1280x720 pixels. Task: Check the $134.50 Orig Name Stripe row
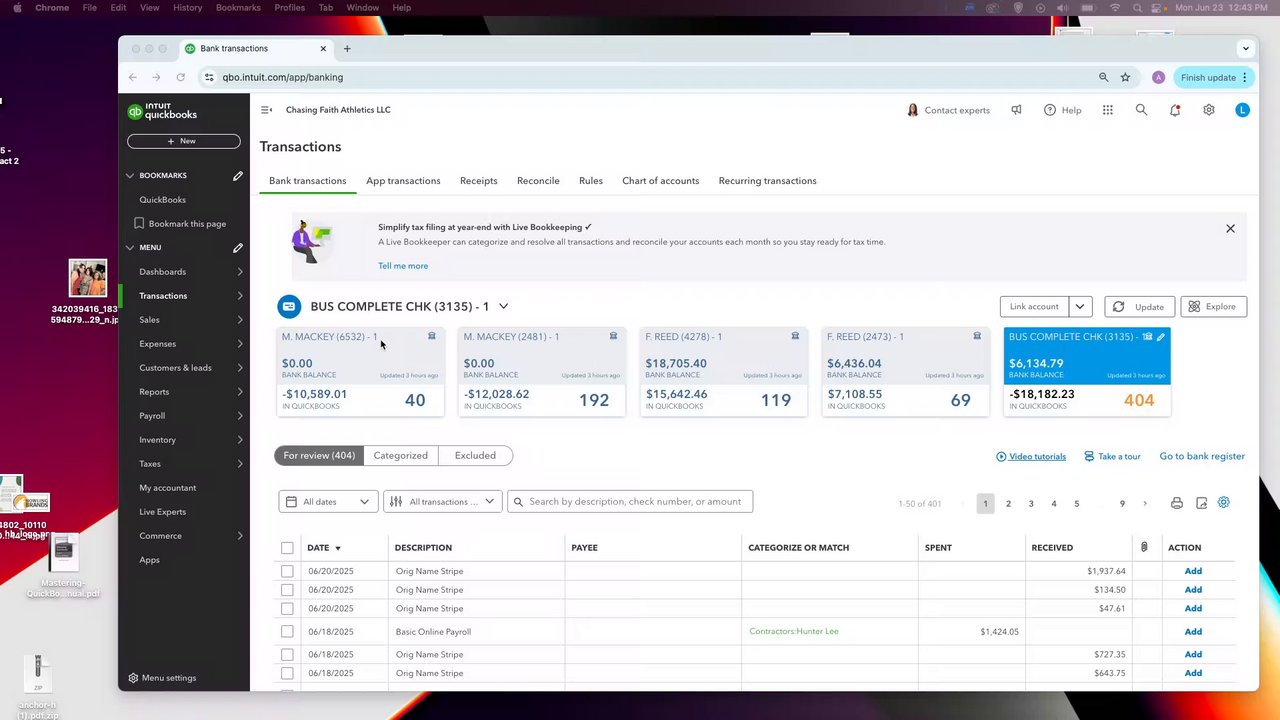point(287,590)
